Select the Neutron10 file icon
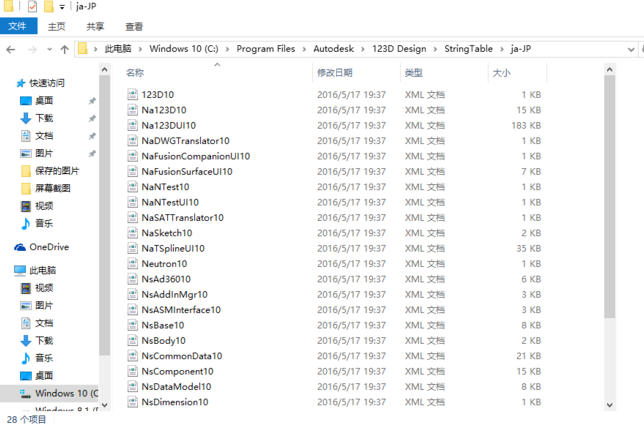This screenshot has height=426, width=644. click(x=132, y=264)
